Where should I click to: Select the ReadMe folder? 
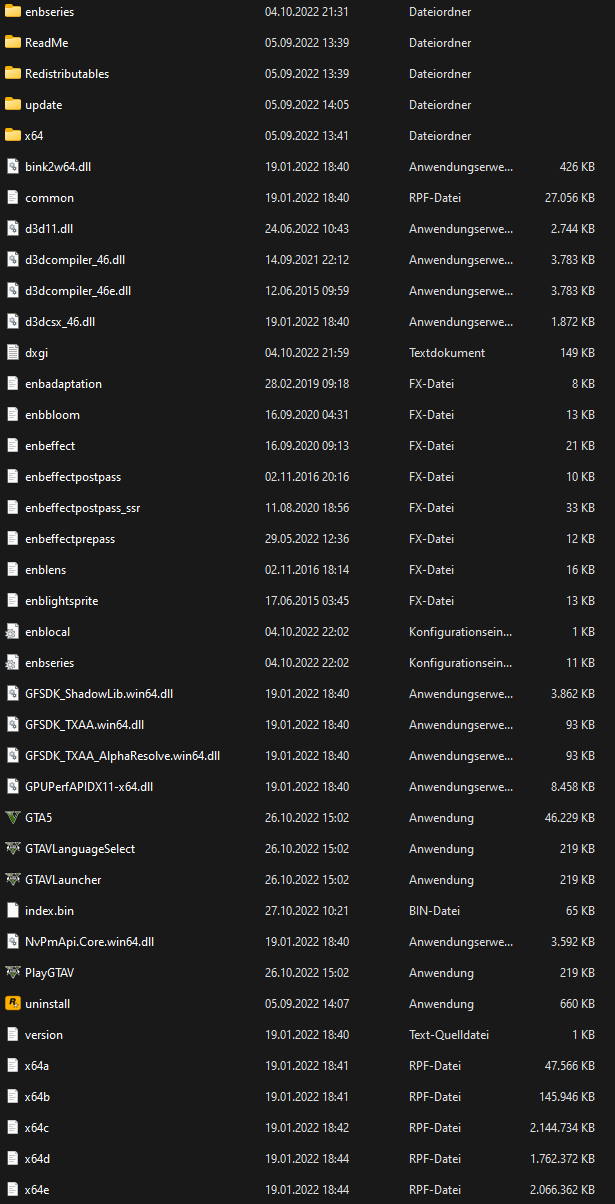[46, 43]
